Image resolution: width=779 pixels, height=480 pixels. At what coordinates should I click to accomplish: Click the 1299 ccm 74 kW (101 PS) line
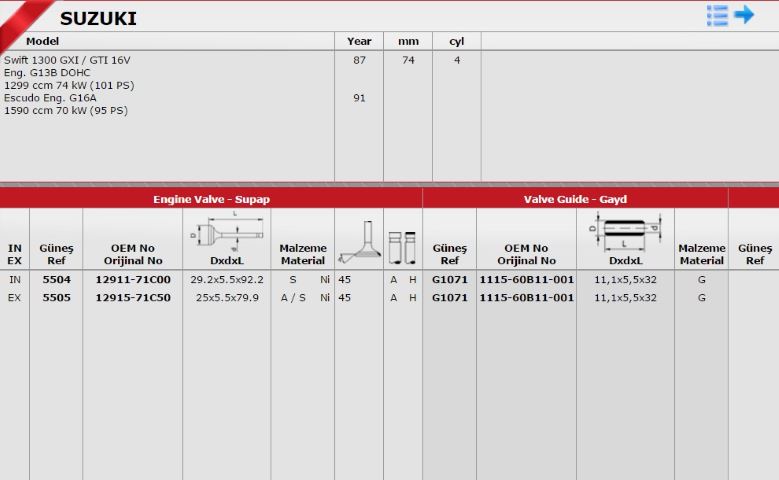coord(69,85)
